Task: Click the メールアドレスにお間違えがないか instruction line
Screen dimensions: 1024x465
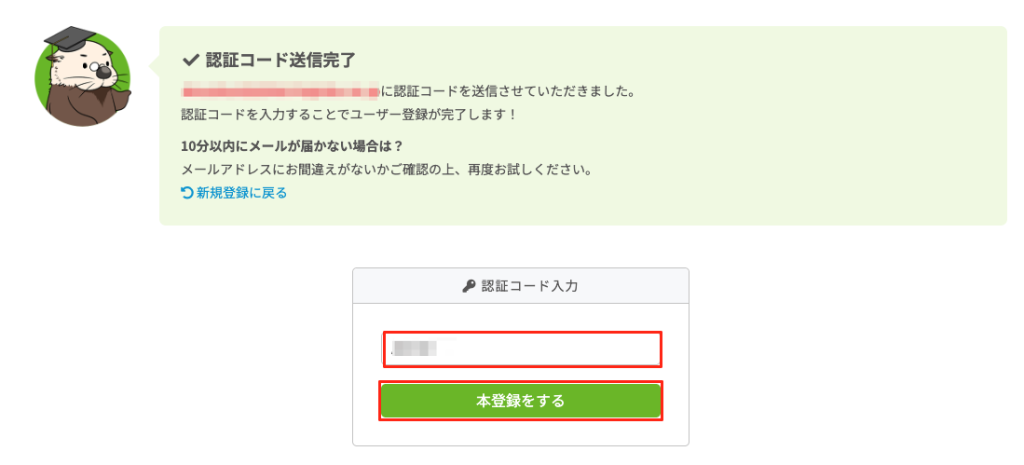Action: [387, 169]
